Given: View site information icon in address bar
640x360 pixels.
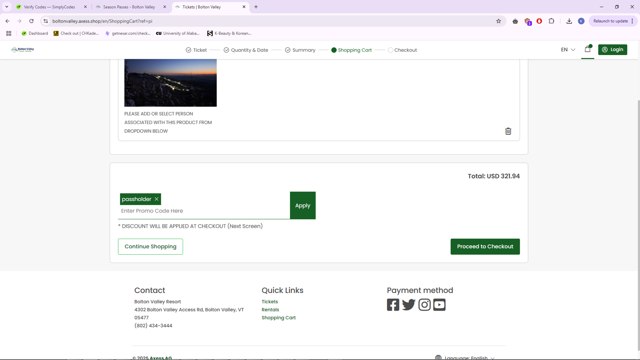Looking at the screenshot, I should click(x=46, y=21).
